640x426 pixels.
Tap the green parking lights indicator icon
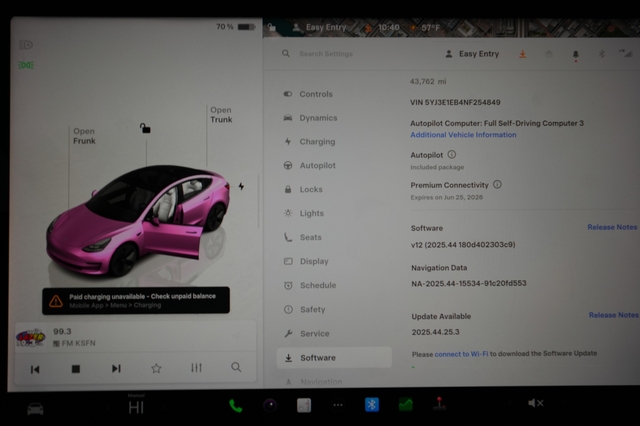(x=26, y=65)
